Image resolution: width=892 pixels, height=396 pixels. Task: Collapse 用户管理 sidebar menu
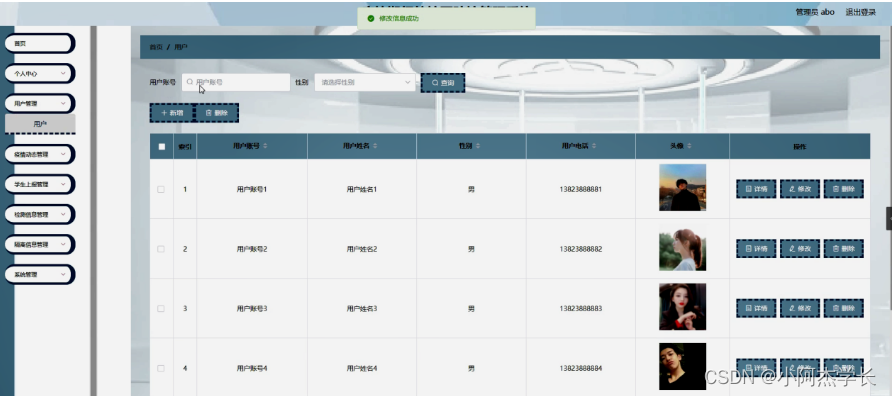(x=39, y=104)
